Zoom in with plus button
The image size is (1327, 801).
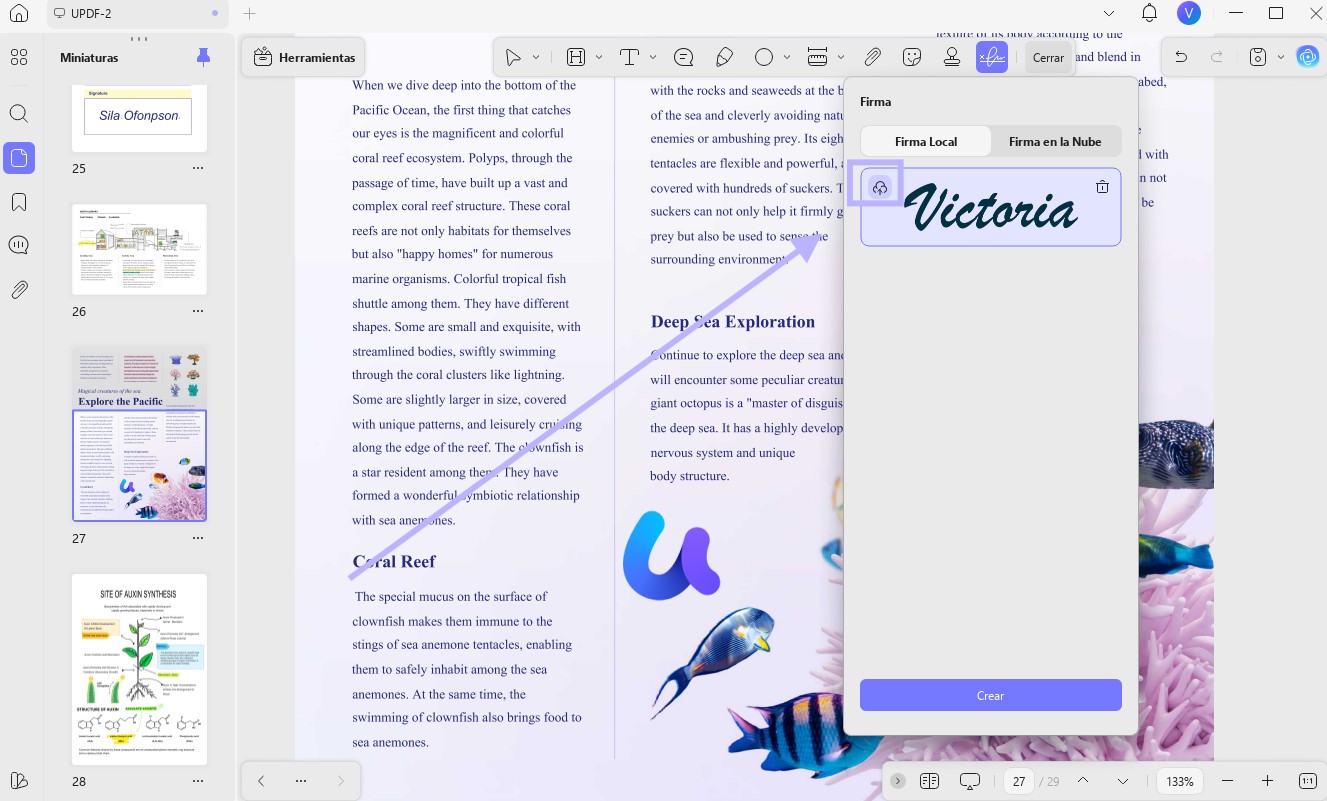pyautogui.click(x=1267, y=781)
